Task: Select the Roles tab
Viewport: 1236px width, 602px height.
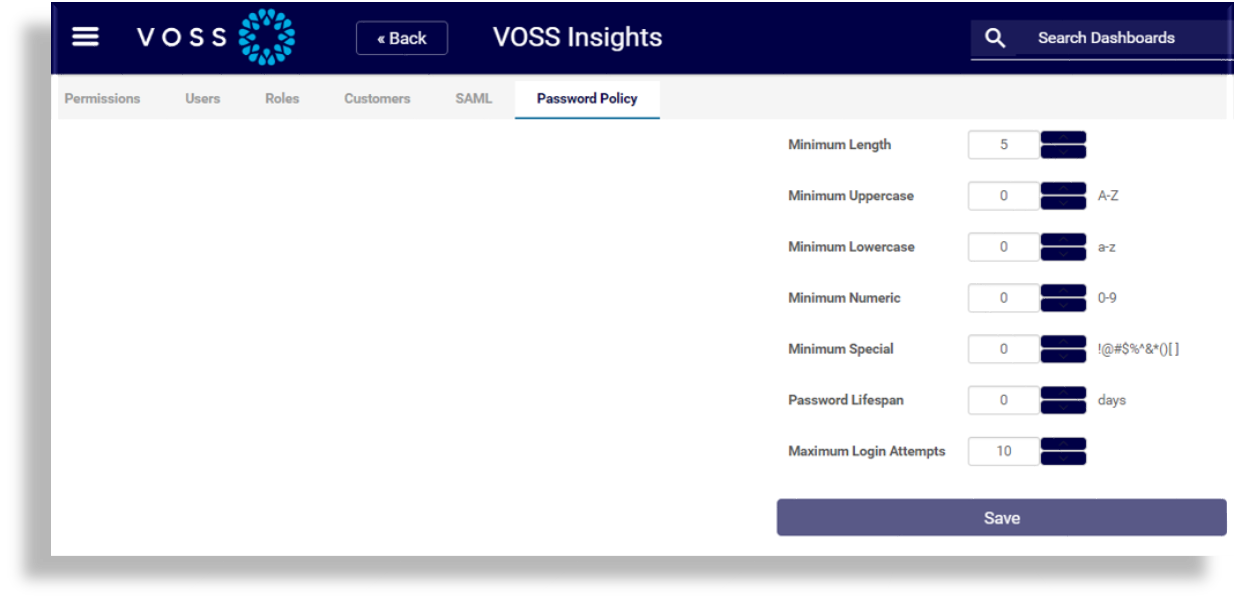Action: coord(282,98)
